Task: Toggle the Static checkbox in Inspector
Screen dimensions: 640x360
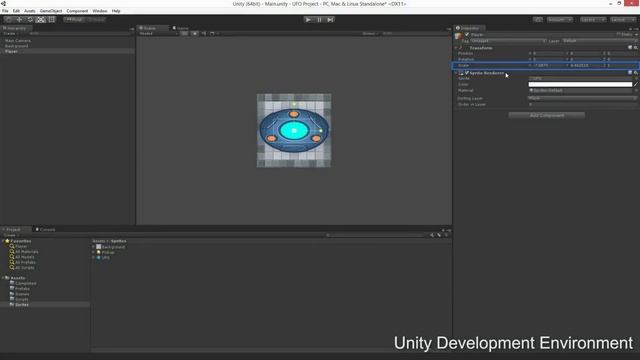Action: click(x=618, y=35)
